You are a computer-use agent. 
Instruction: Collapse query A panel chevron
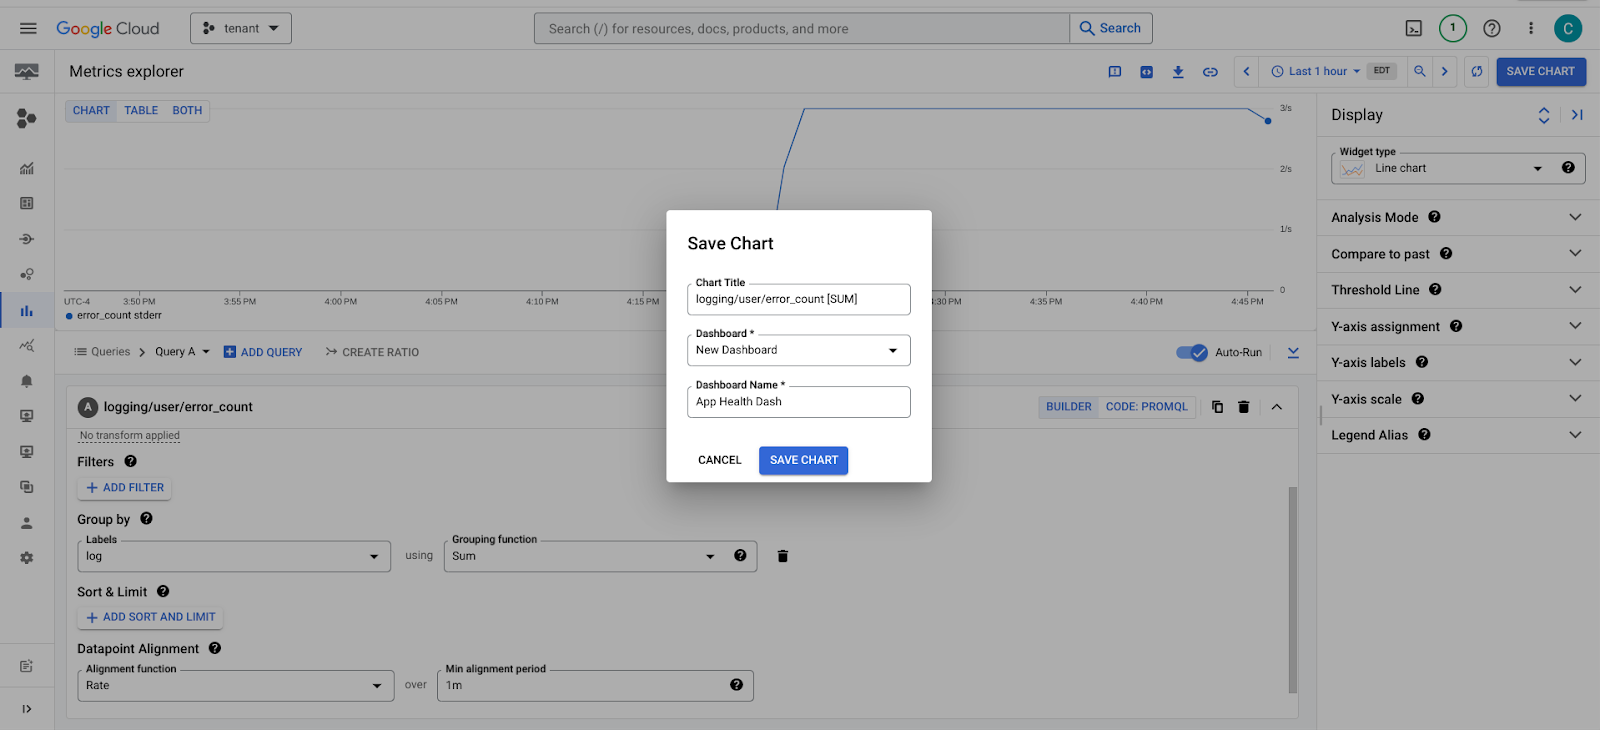click(x=1277, y=407)
